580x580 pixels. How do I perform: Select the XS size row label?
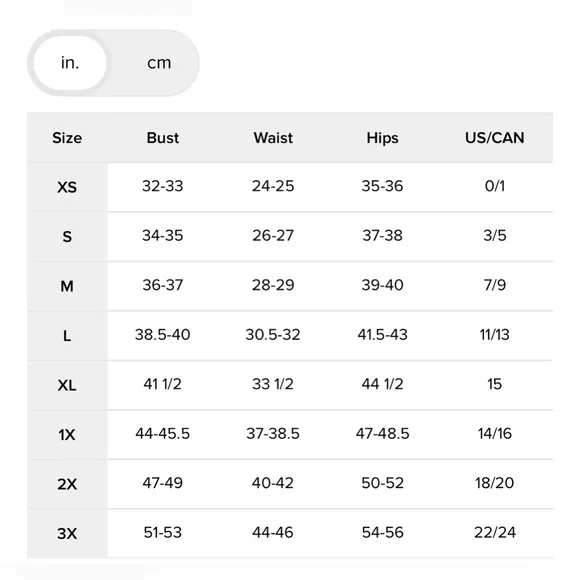pyautogui.click(x=67, y=187)
